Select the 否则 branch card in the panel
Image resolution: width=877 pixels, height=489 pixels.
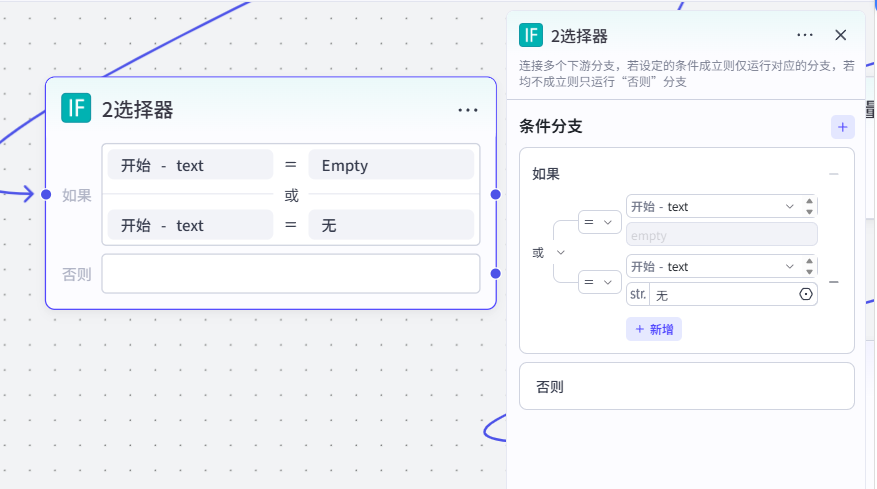(x=686, y=386)
